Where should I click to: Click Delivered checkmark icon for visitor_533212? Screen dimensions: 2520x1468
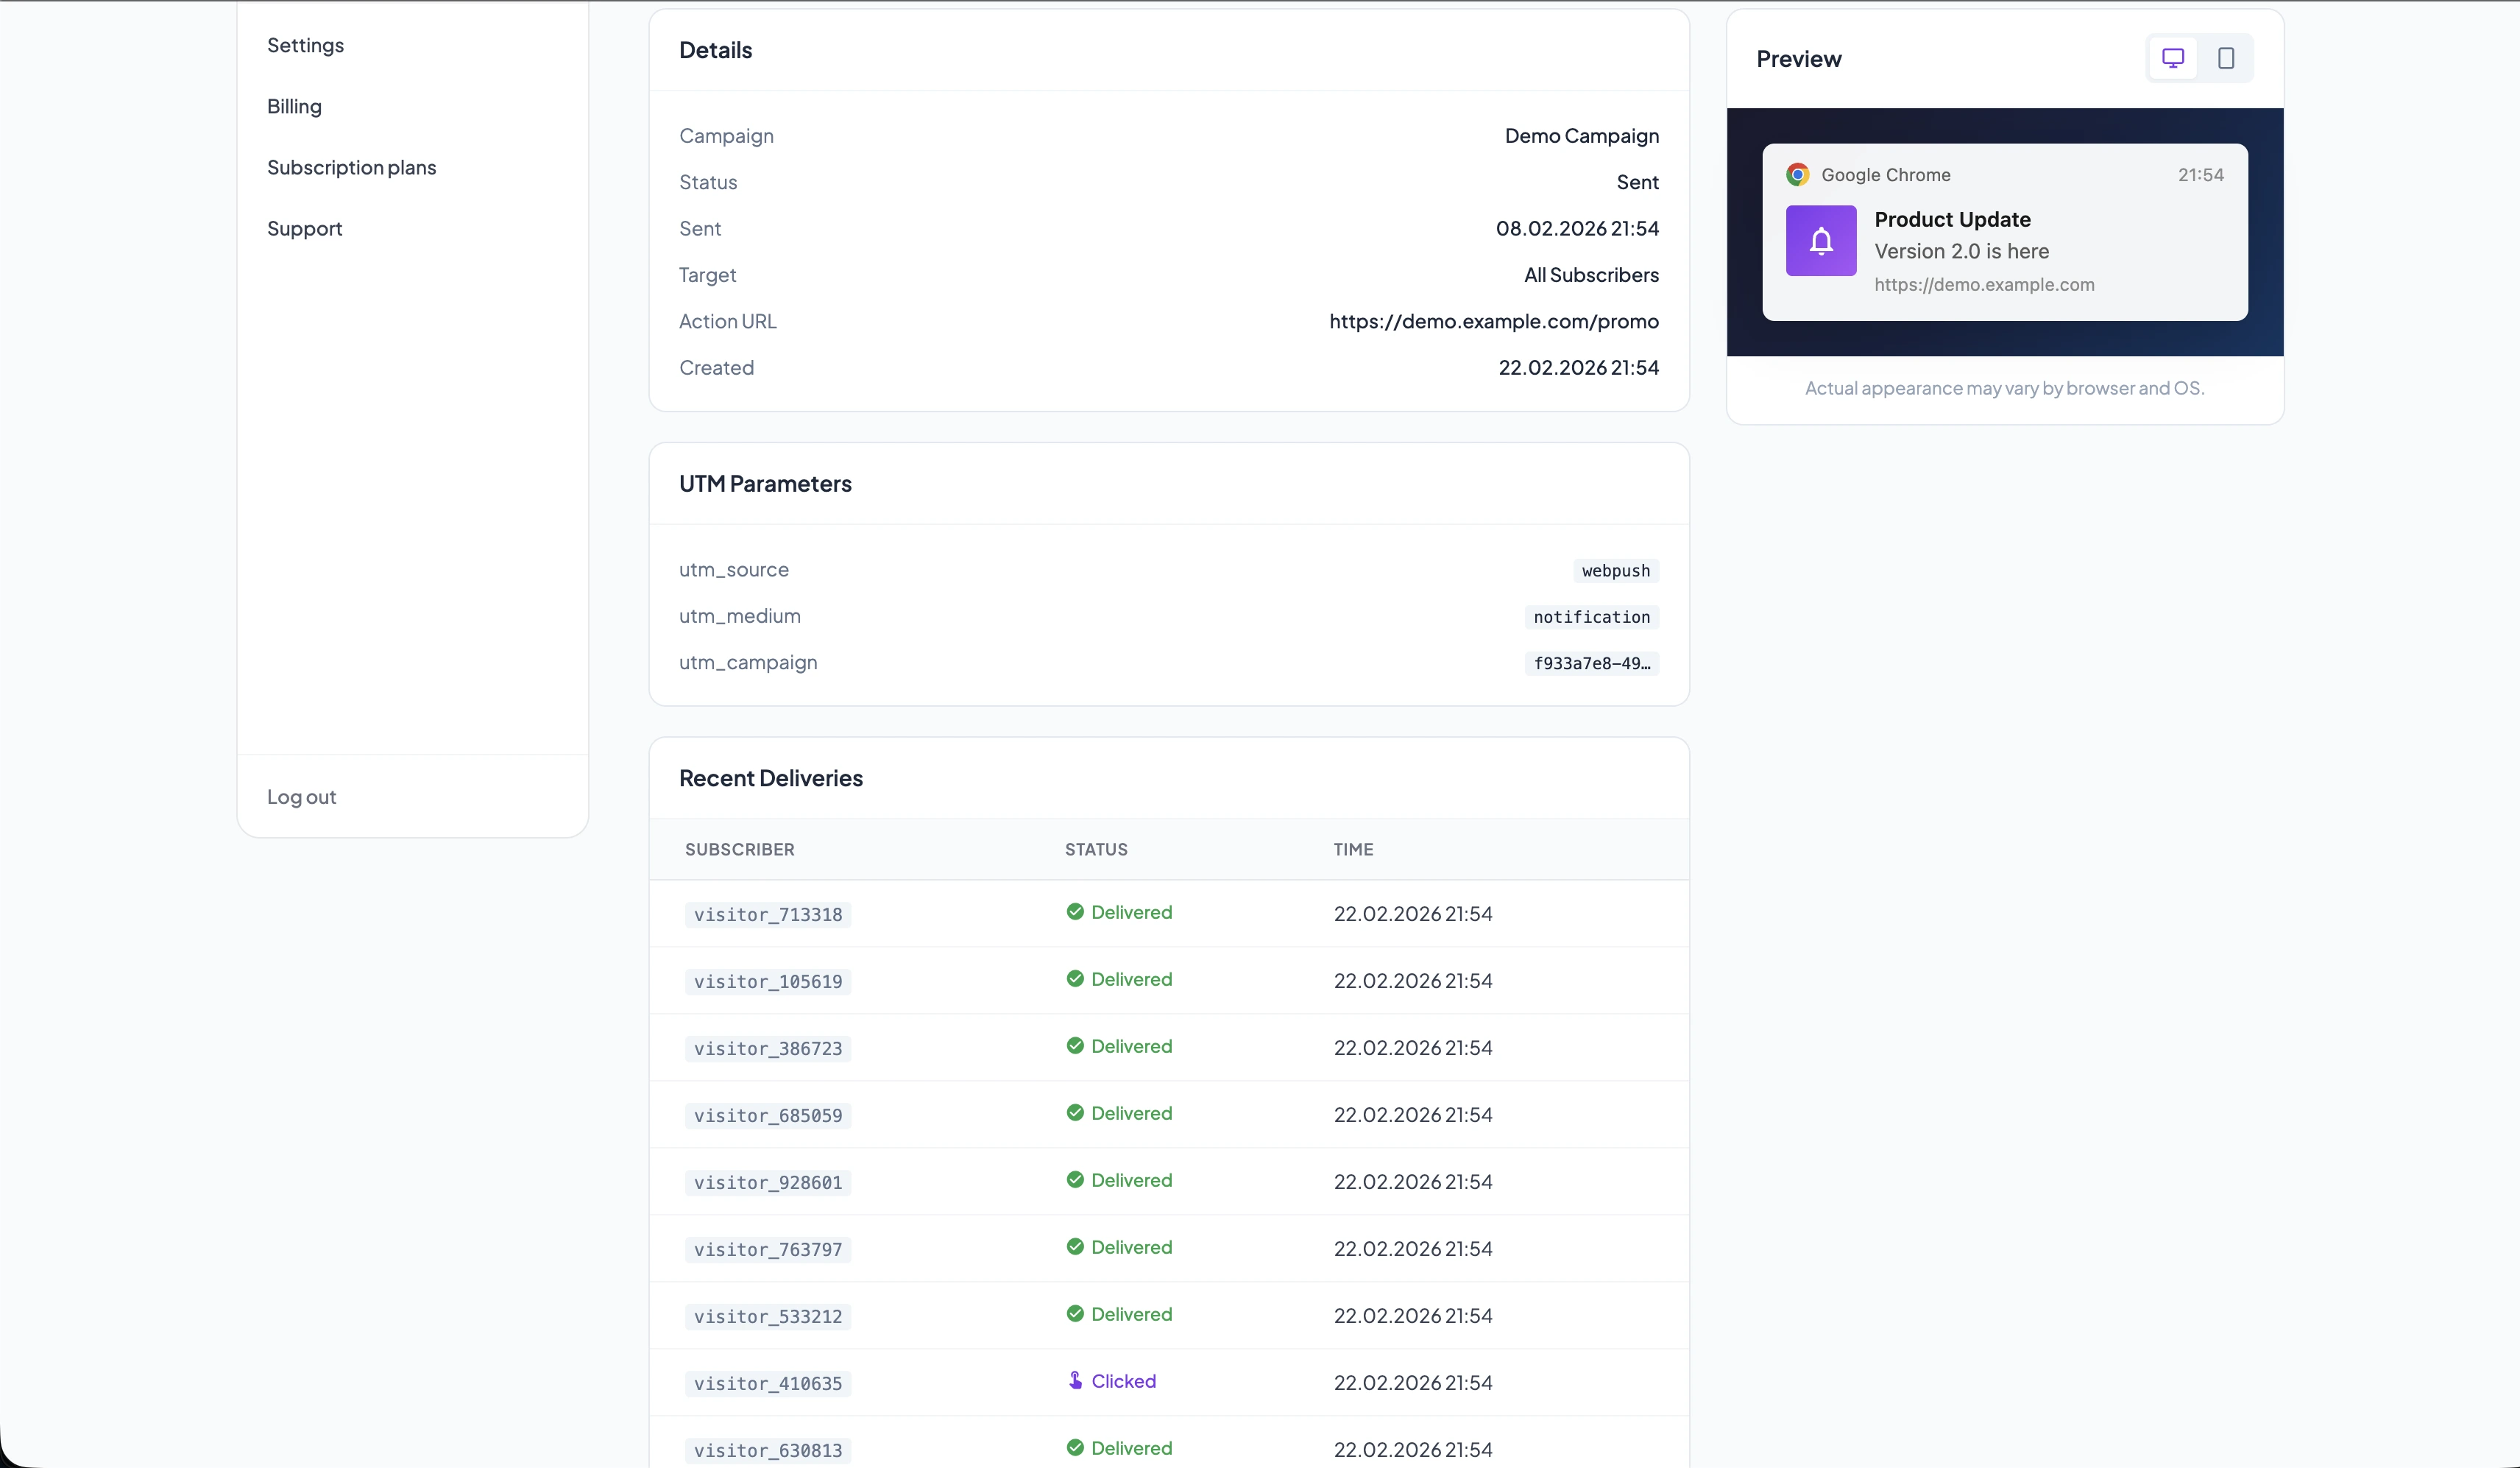[1075, 1314]
